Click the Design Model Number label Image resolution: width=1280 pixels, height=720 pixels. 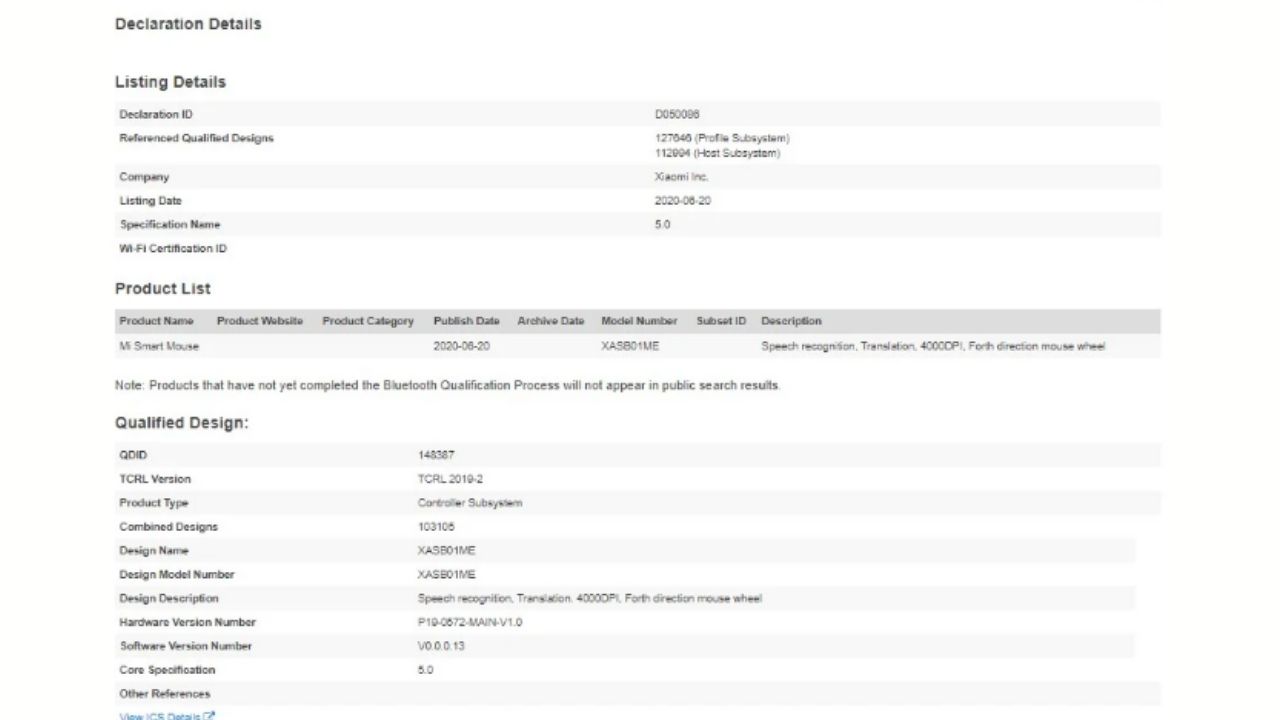[x=177, y=575]
